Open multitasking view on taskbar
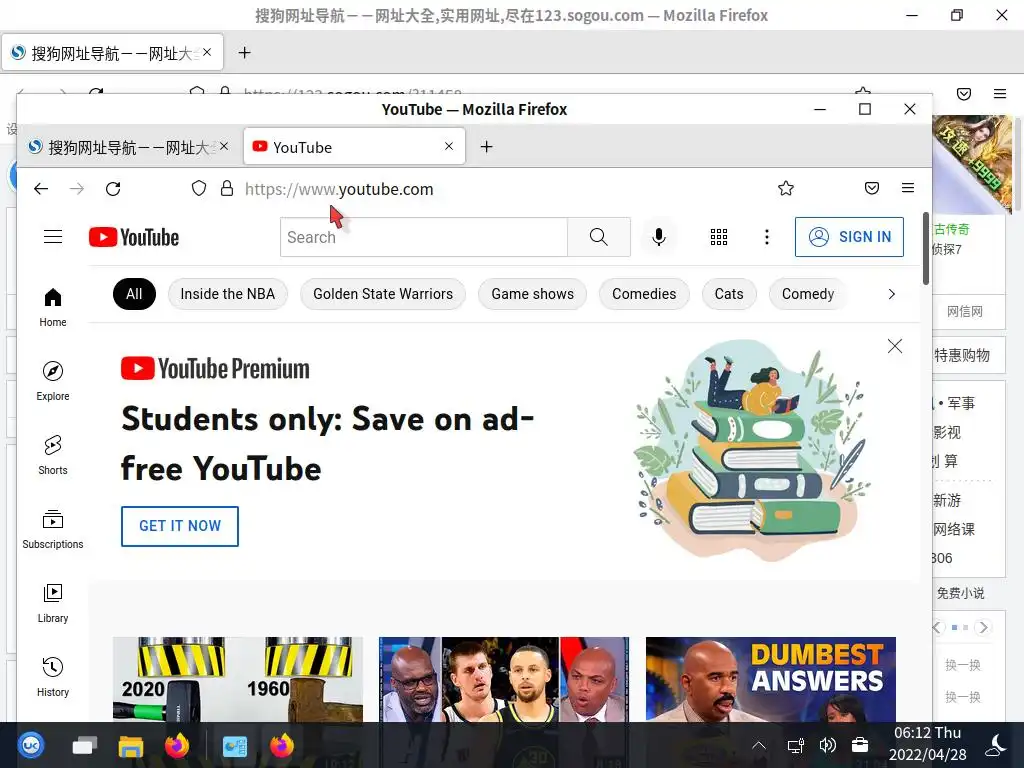Viewport: 1024px width, 768px height. coord(84,745)
